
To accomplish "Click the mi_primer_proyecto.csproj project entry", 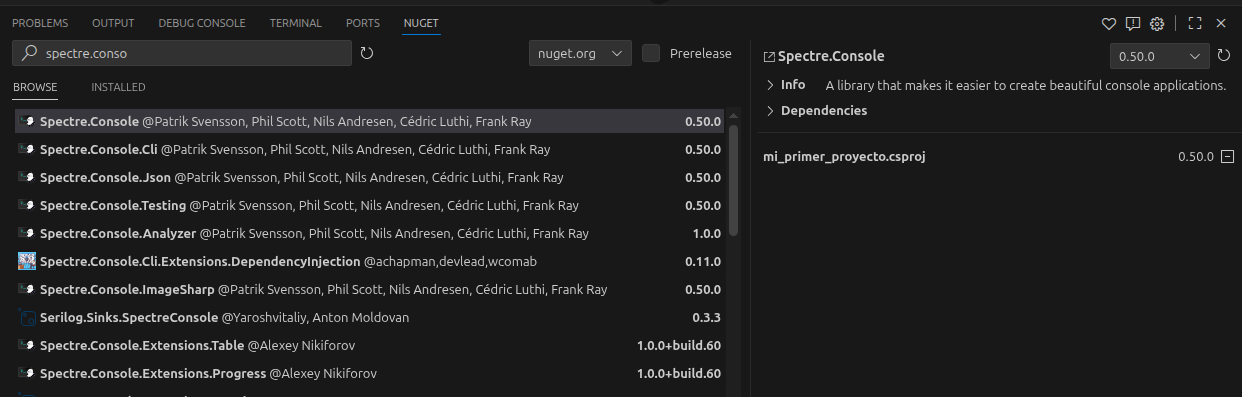I will click(844, 157).
